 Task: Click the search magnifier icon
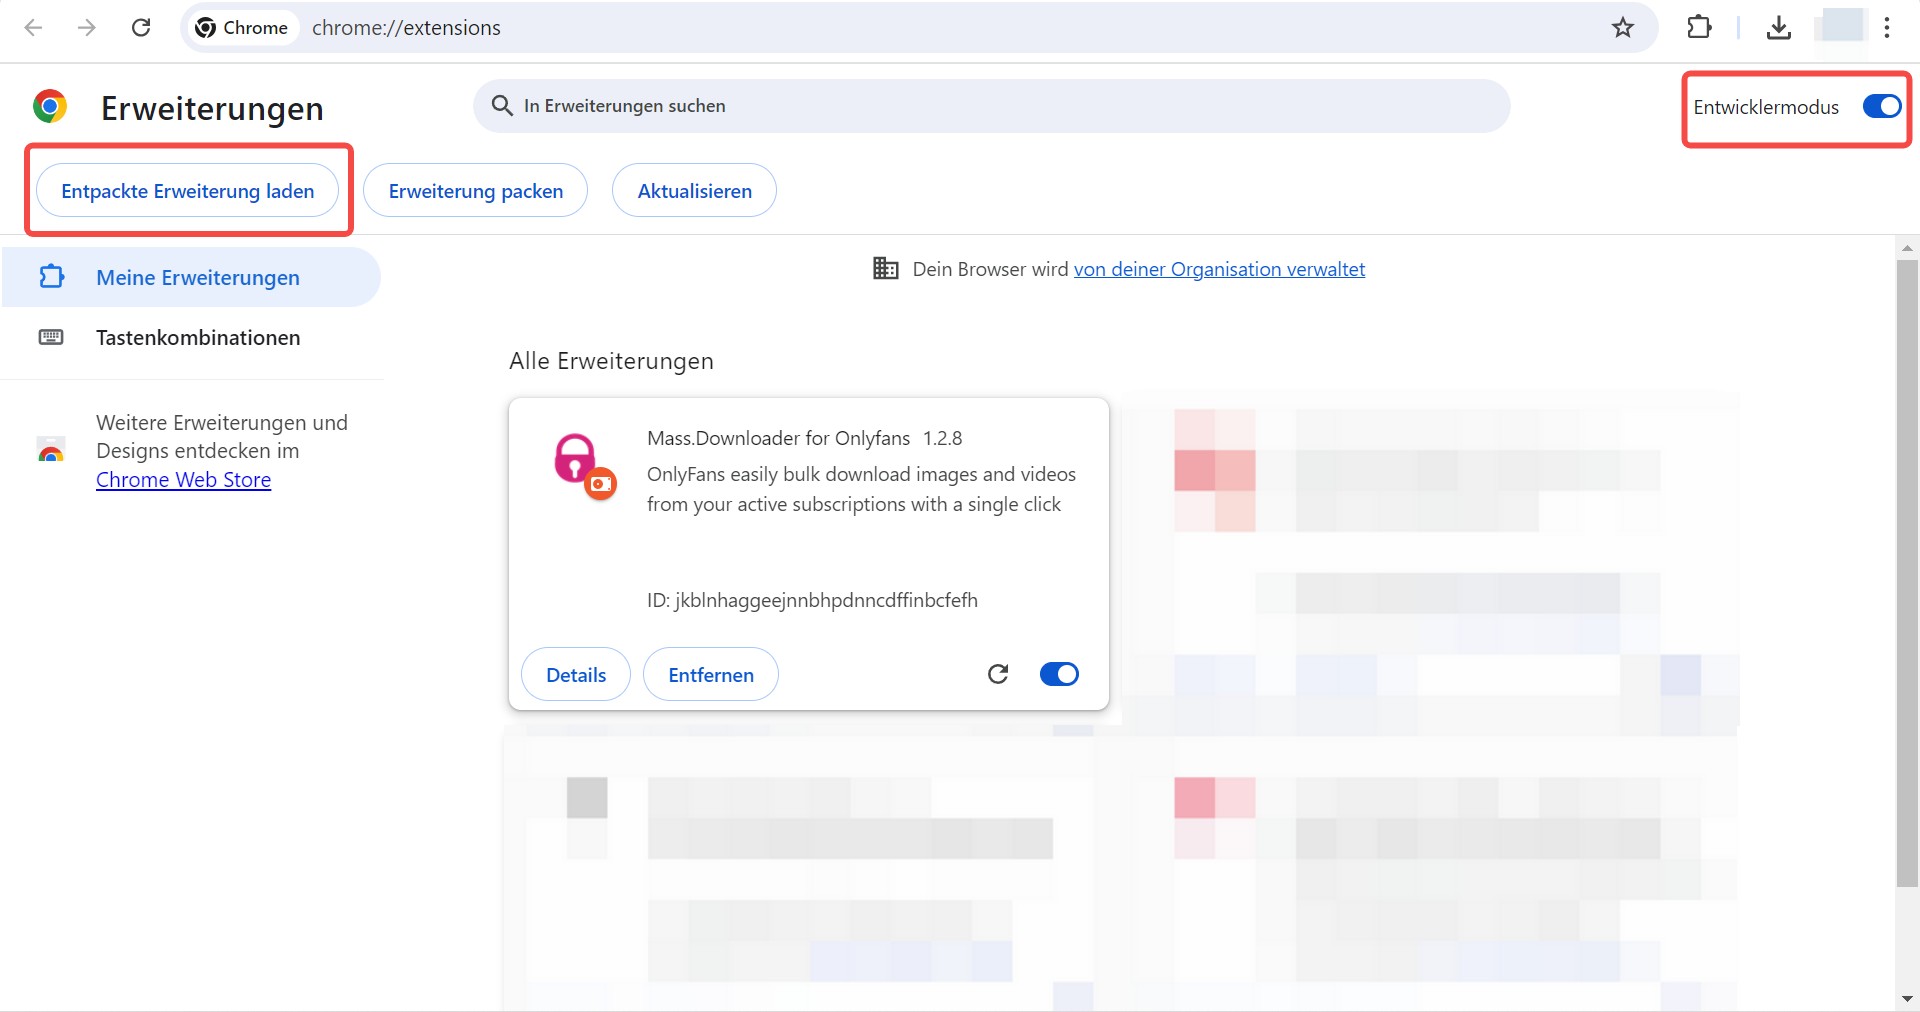(x=502, y=105)
